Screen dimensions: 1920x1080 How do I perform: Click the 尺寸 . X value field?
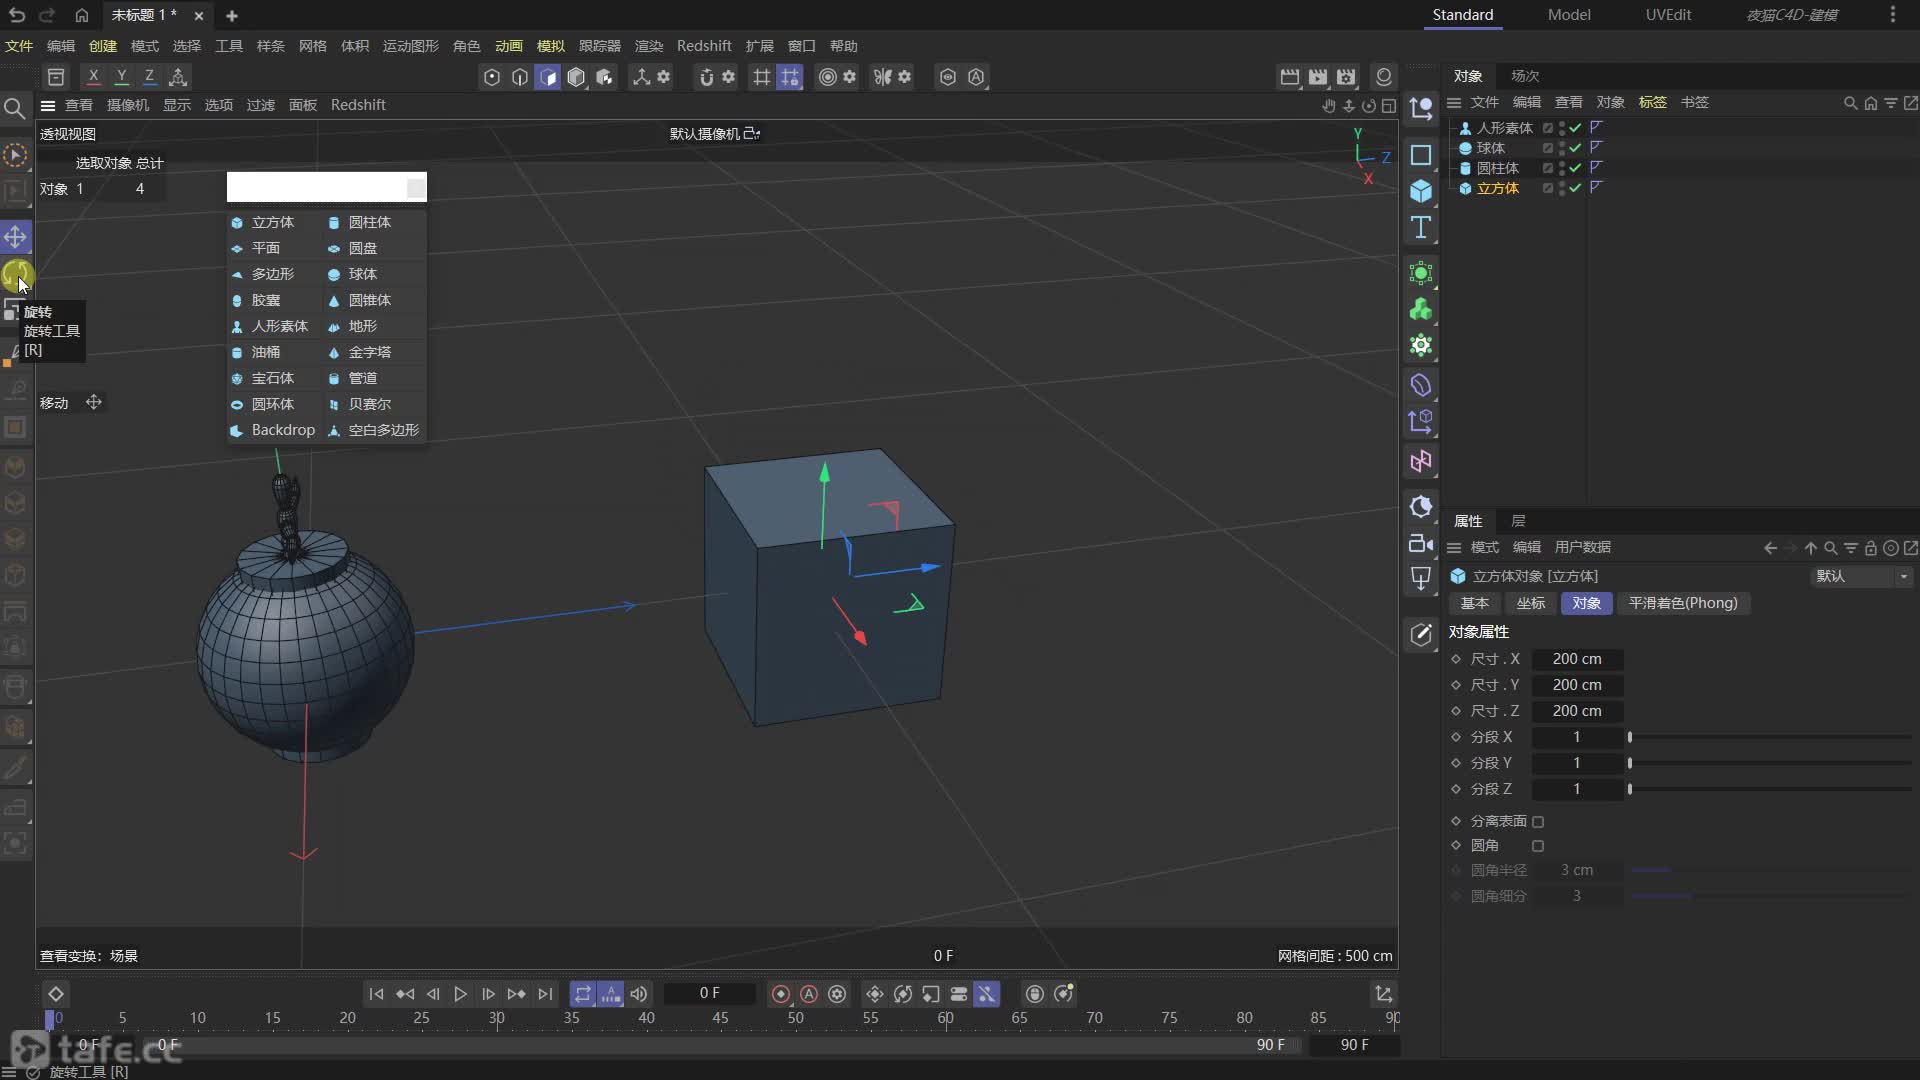click(x=1577, y=659)
